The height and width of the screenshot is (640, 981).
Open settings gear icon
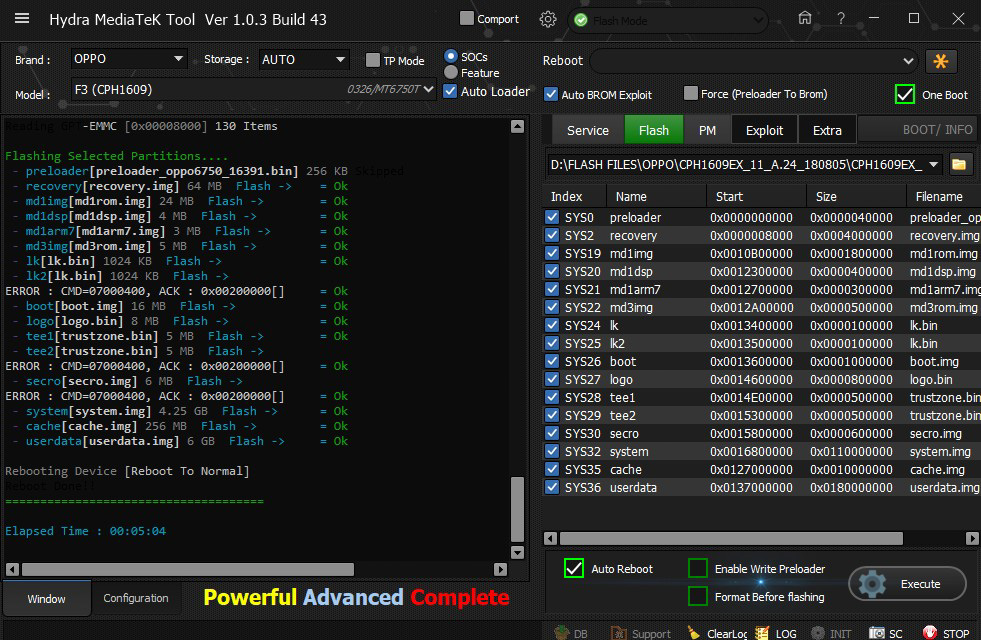coord(548,19)
